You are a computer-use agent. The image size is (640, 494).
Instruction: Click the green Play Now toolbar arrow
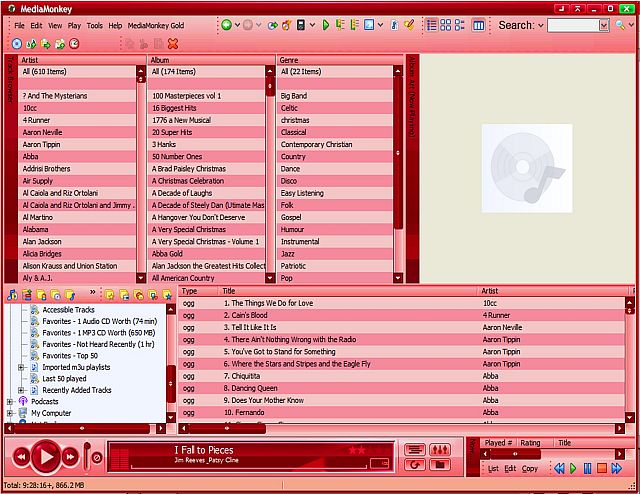pyautogui.click(x=326, y=25)
